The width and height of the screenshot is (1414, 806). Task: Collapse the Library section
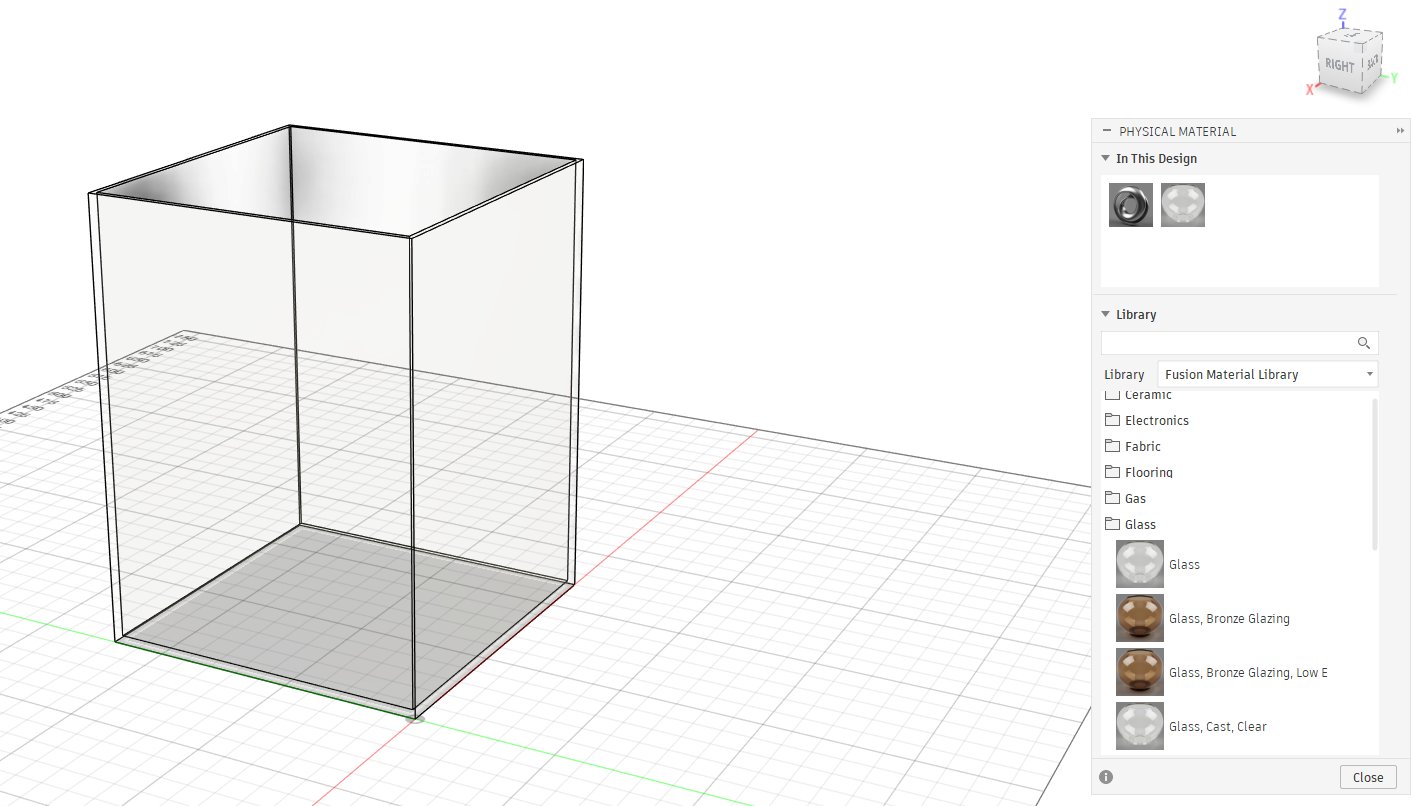(x=1105, y=314)
